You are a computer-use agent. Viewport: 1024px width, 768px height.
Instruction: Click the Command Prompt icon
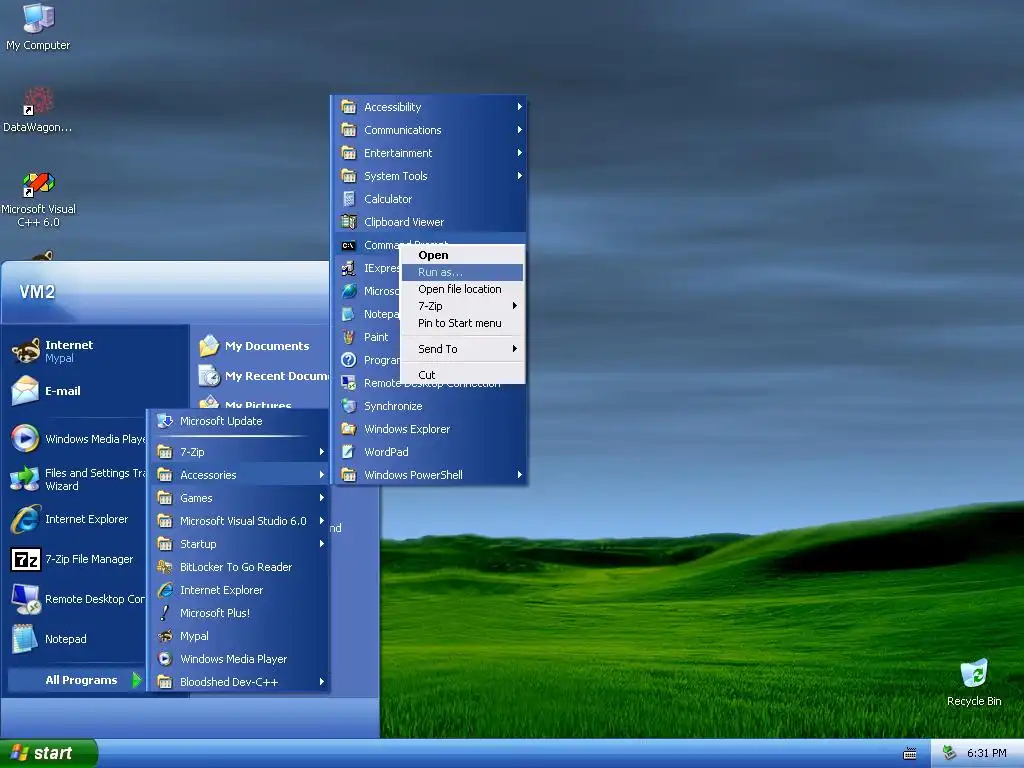click(x=349, y=246)
